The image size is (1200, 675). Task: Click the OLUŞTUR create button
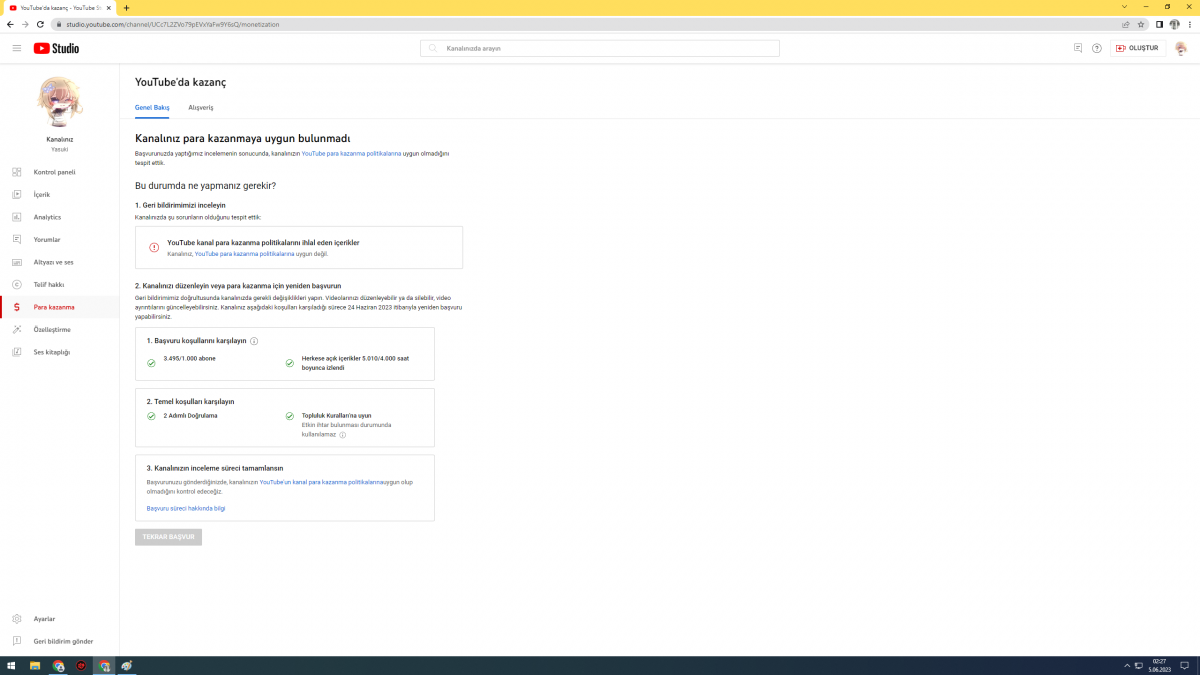tap(1138, 48)
